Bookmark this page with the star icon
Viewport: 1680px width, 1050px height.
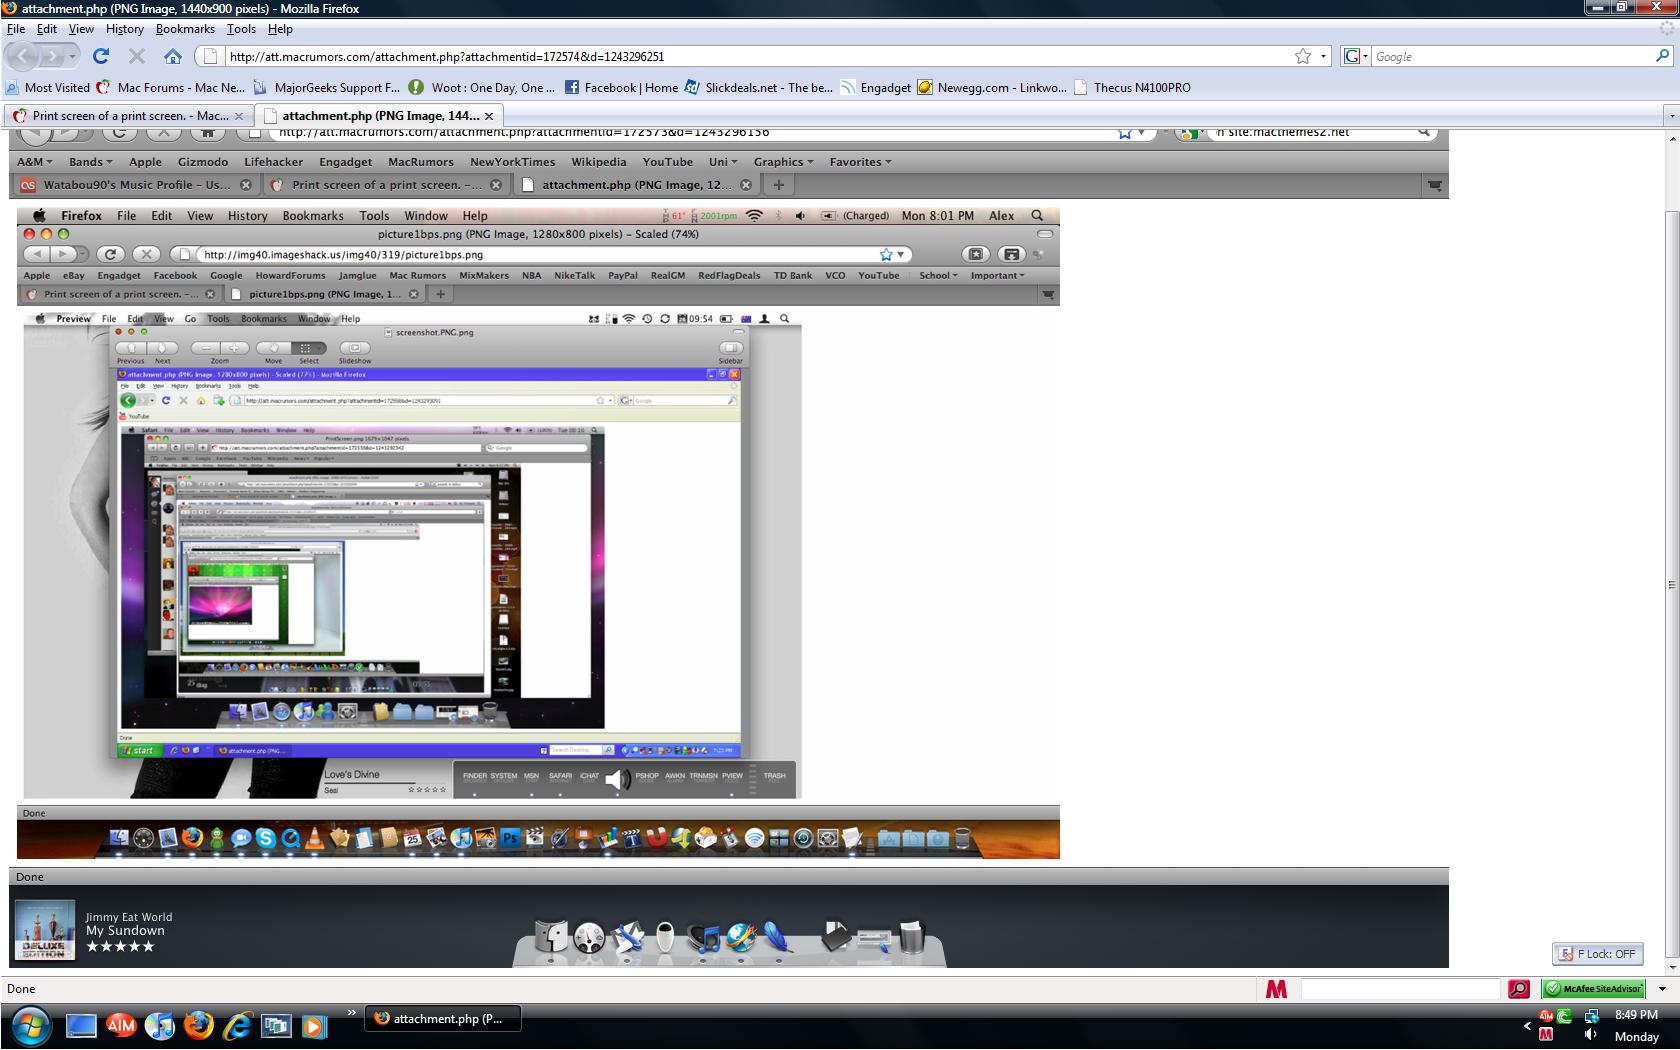(x=1302, y=56)
